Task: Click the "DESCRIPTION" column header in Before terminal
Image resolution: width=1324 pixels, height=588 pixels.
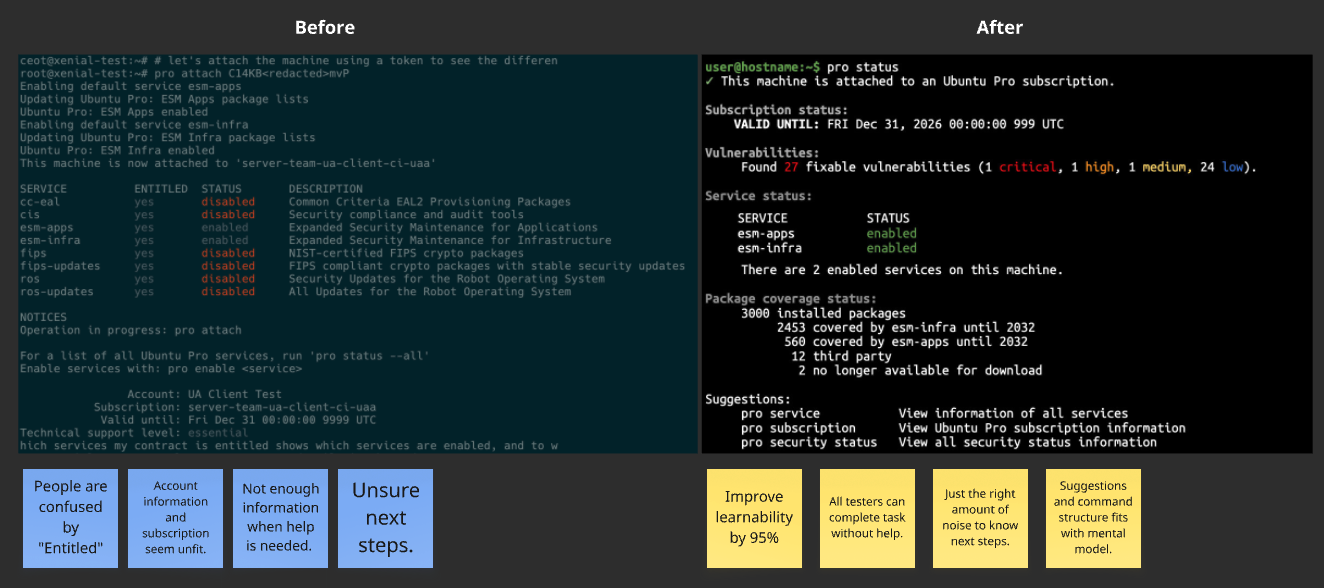Action: pyautogui.click(x=326, y=189)
